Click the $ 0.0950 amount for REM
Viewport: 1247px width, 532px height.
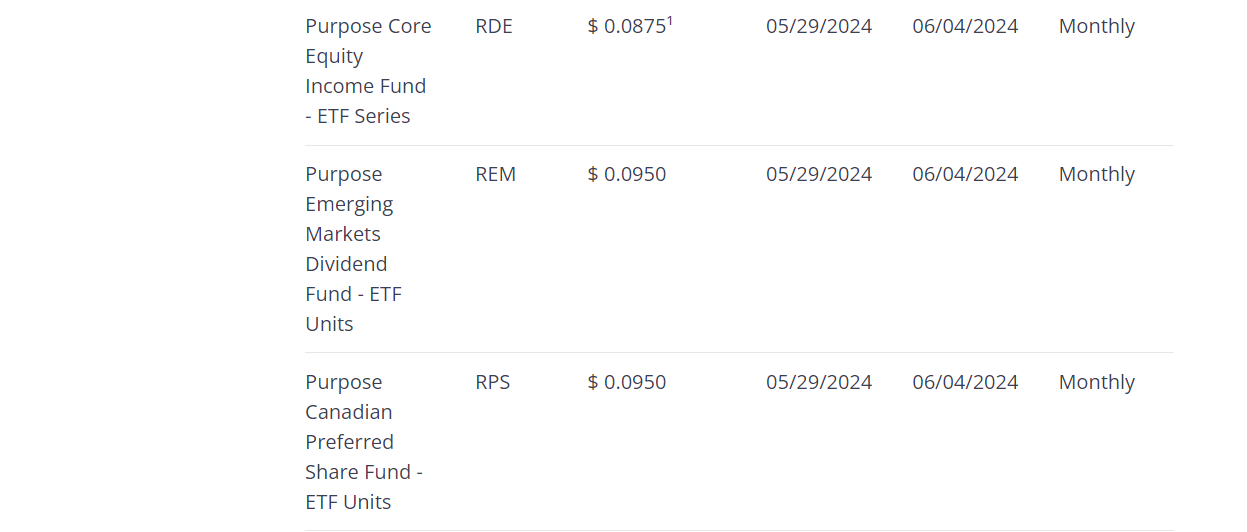[627, 175]
